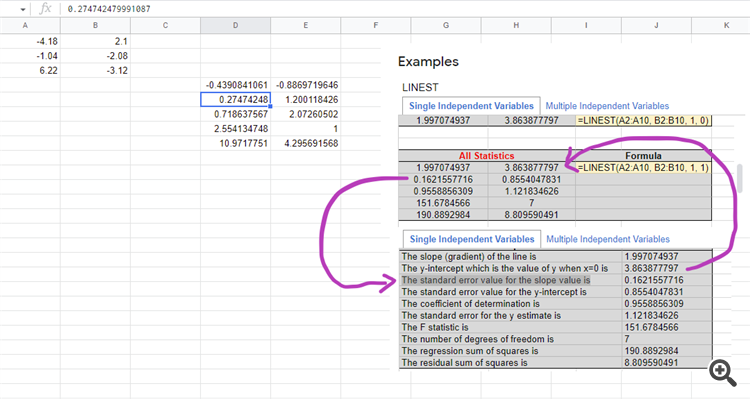This screenshot has width=750, height=399.
Task: Click the magnifier zoom icon
Action: tap(723, 374)
